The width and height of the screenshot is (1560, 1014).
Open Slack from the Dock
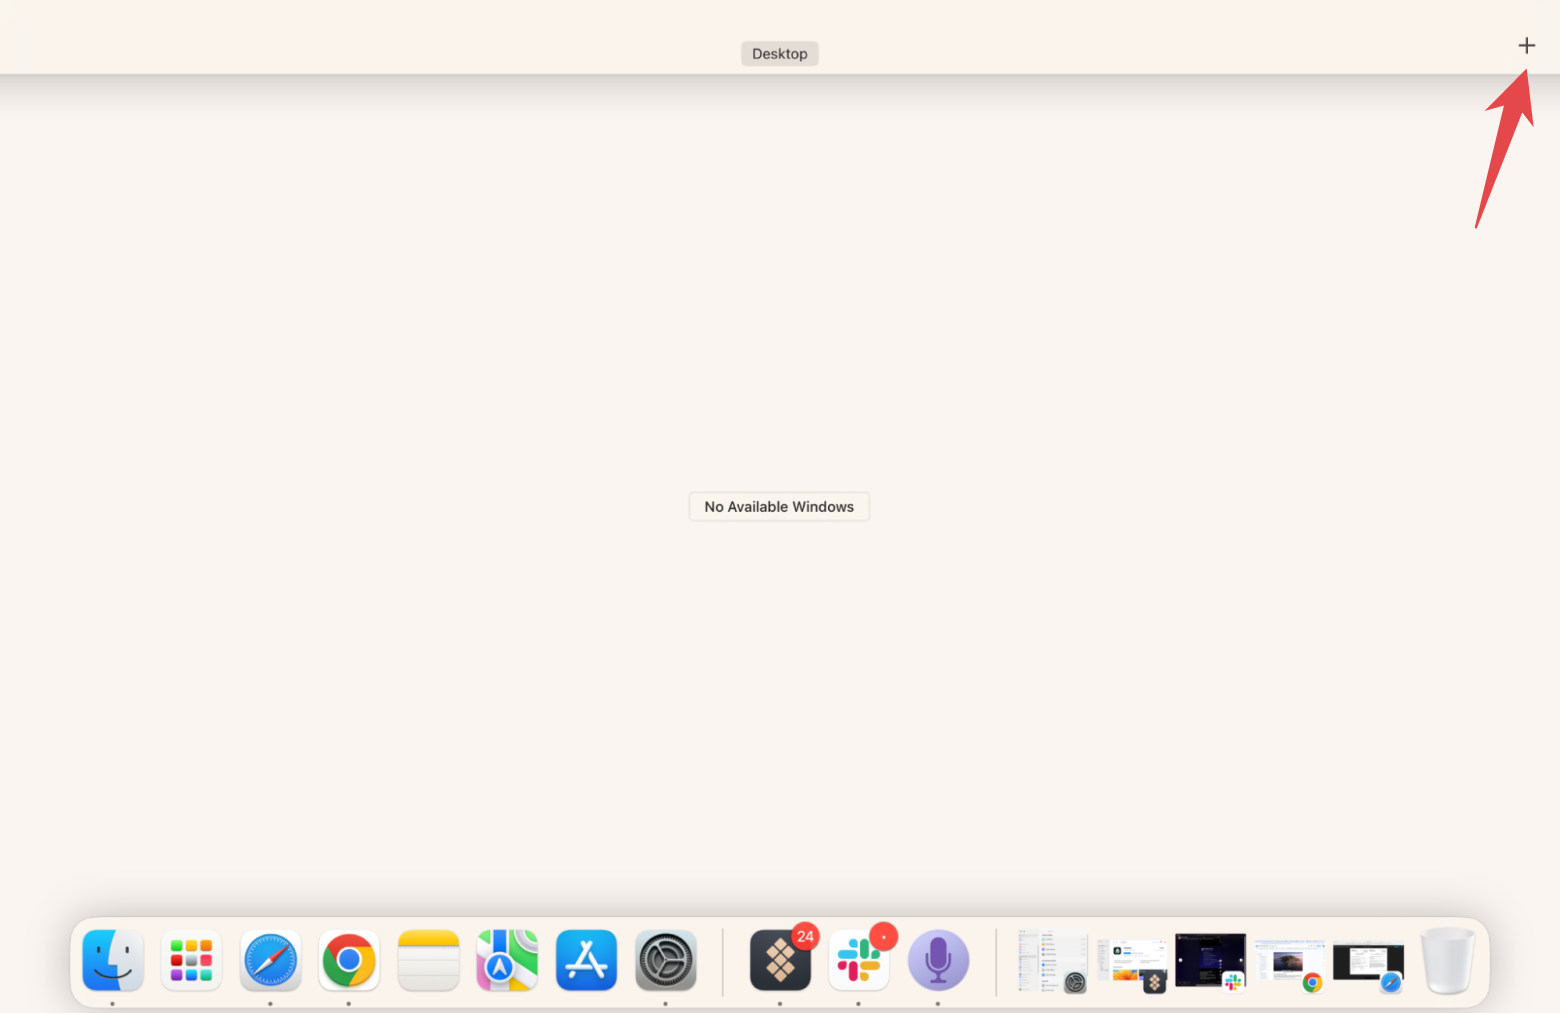point(859,960)
